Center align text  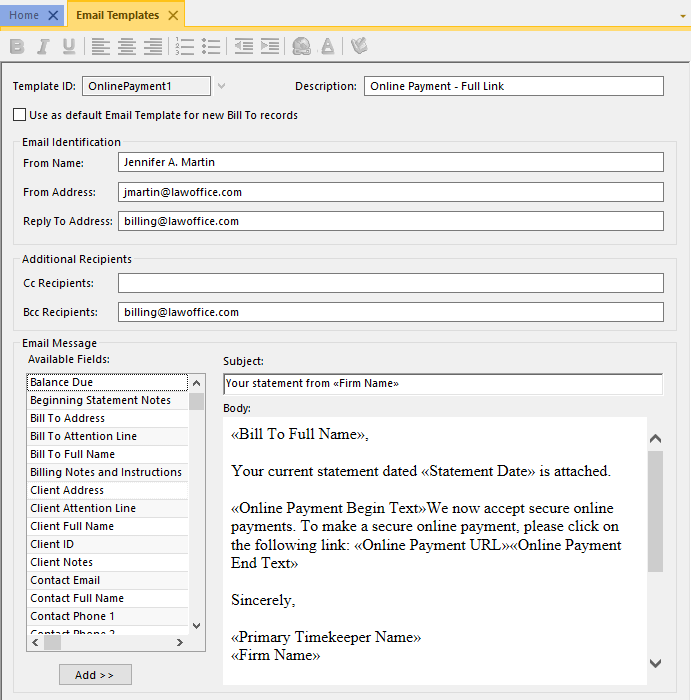[127, 46]
